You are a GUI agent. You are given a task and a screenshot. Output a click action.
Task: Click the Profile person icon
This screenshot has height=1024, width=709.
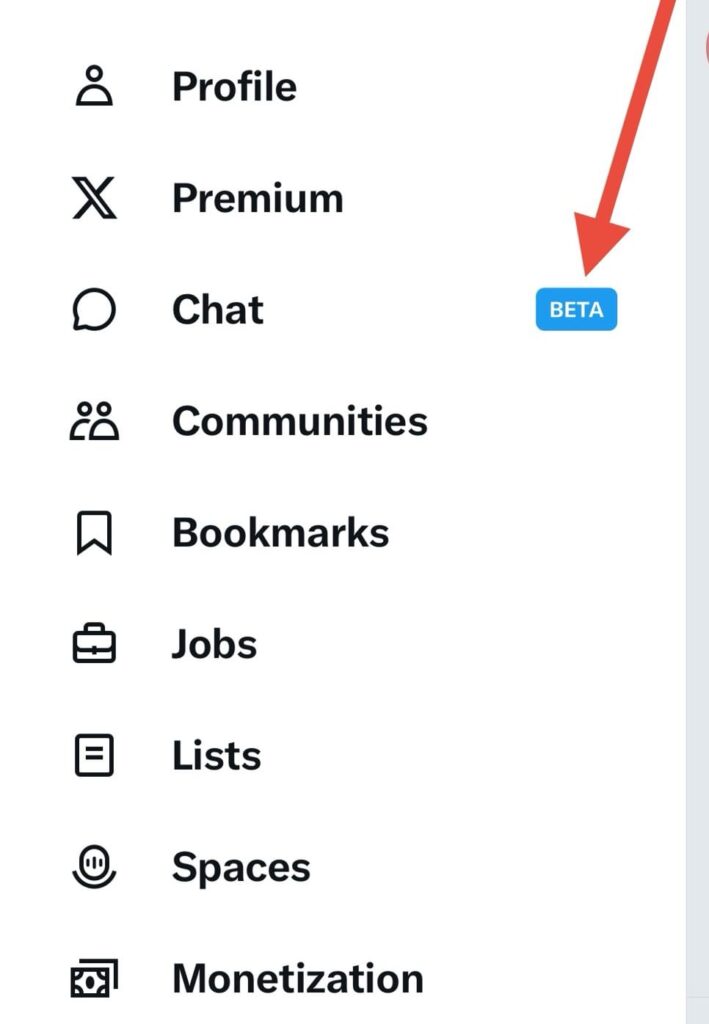tap(95, 86)
